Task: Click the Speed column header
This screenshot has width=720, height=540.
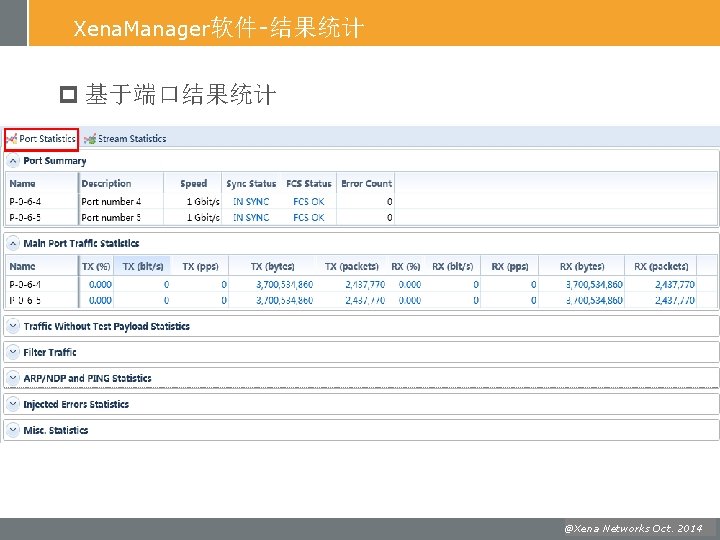Action: click(x=193, y=183)
